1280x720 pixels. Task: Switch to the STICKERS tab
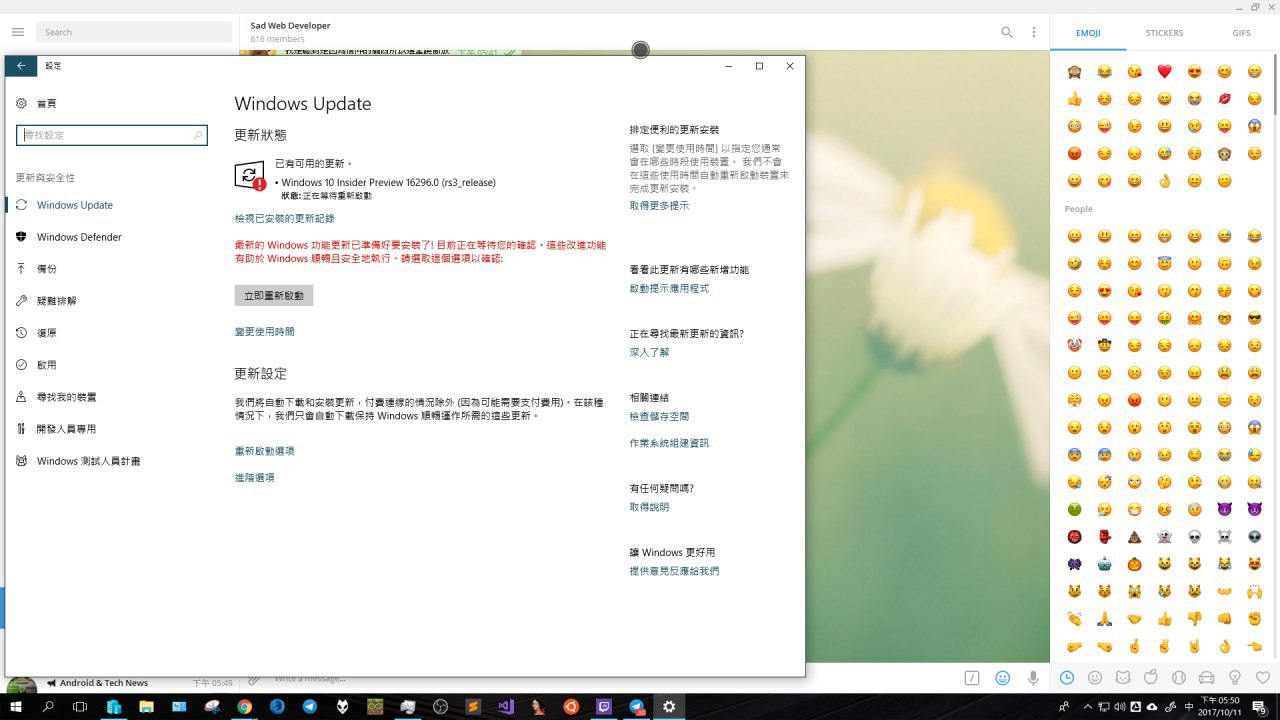pos(1164,33)
